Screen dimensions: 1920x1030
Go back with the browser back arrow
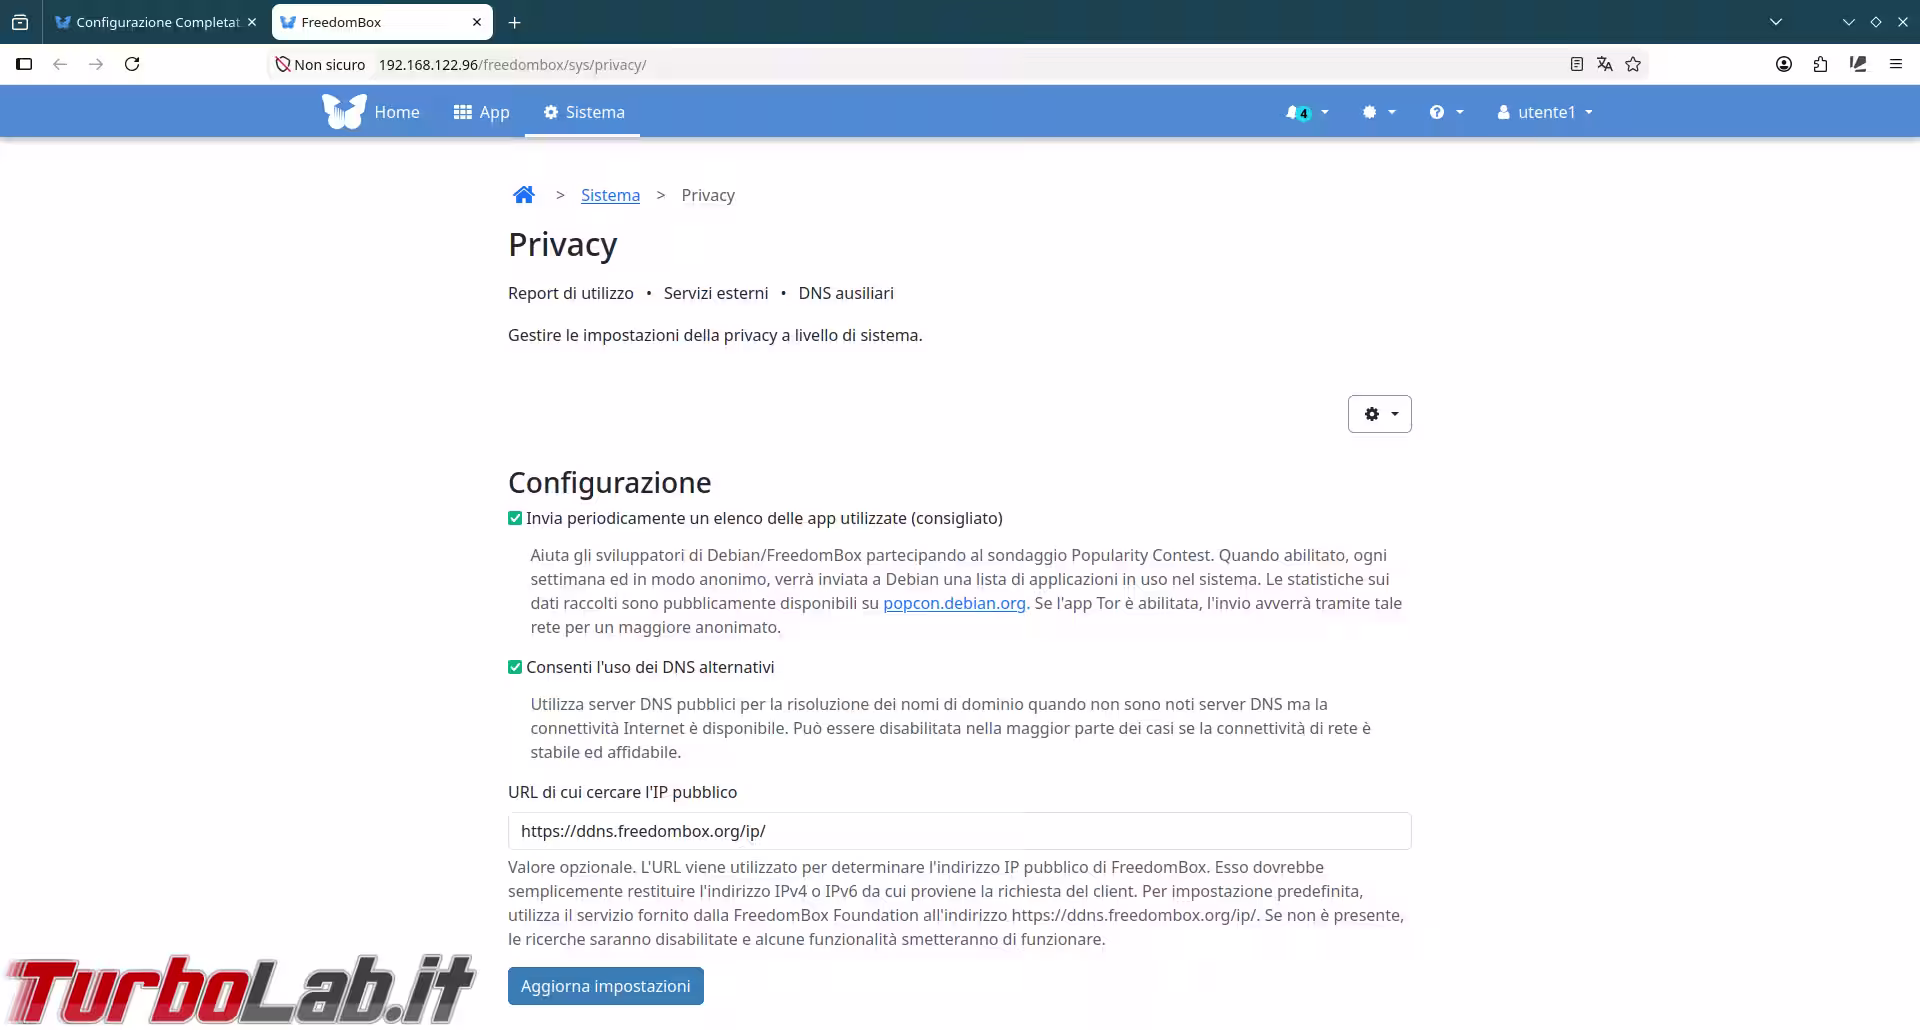click(60, 64)
